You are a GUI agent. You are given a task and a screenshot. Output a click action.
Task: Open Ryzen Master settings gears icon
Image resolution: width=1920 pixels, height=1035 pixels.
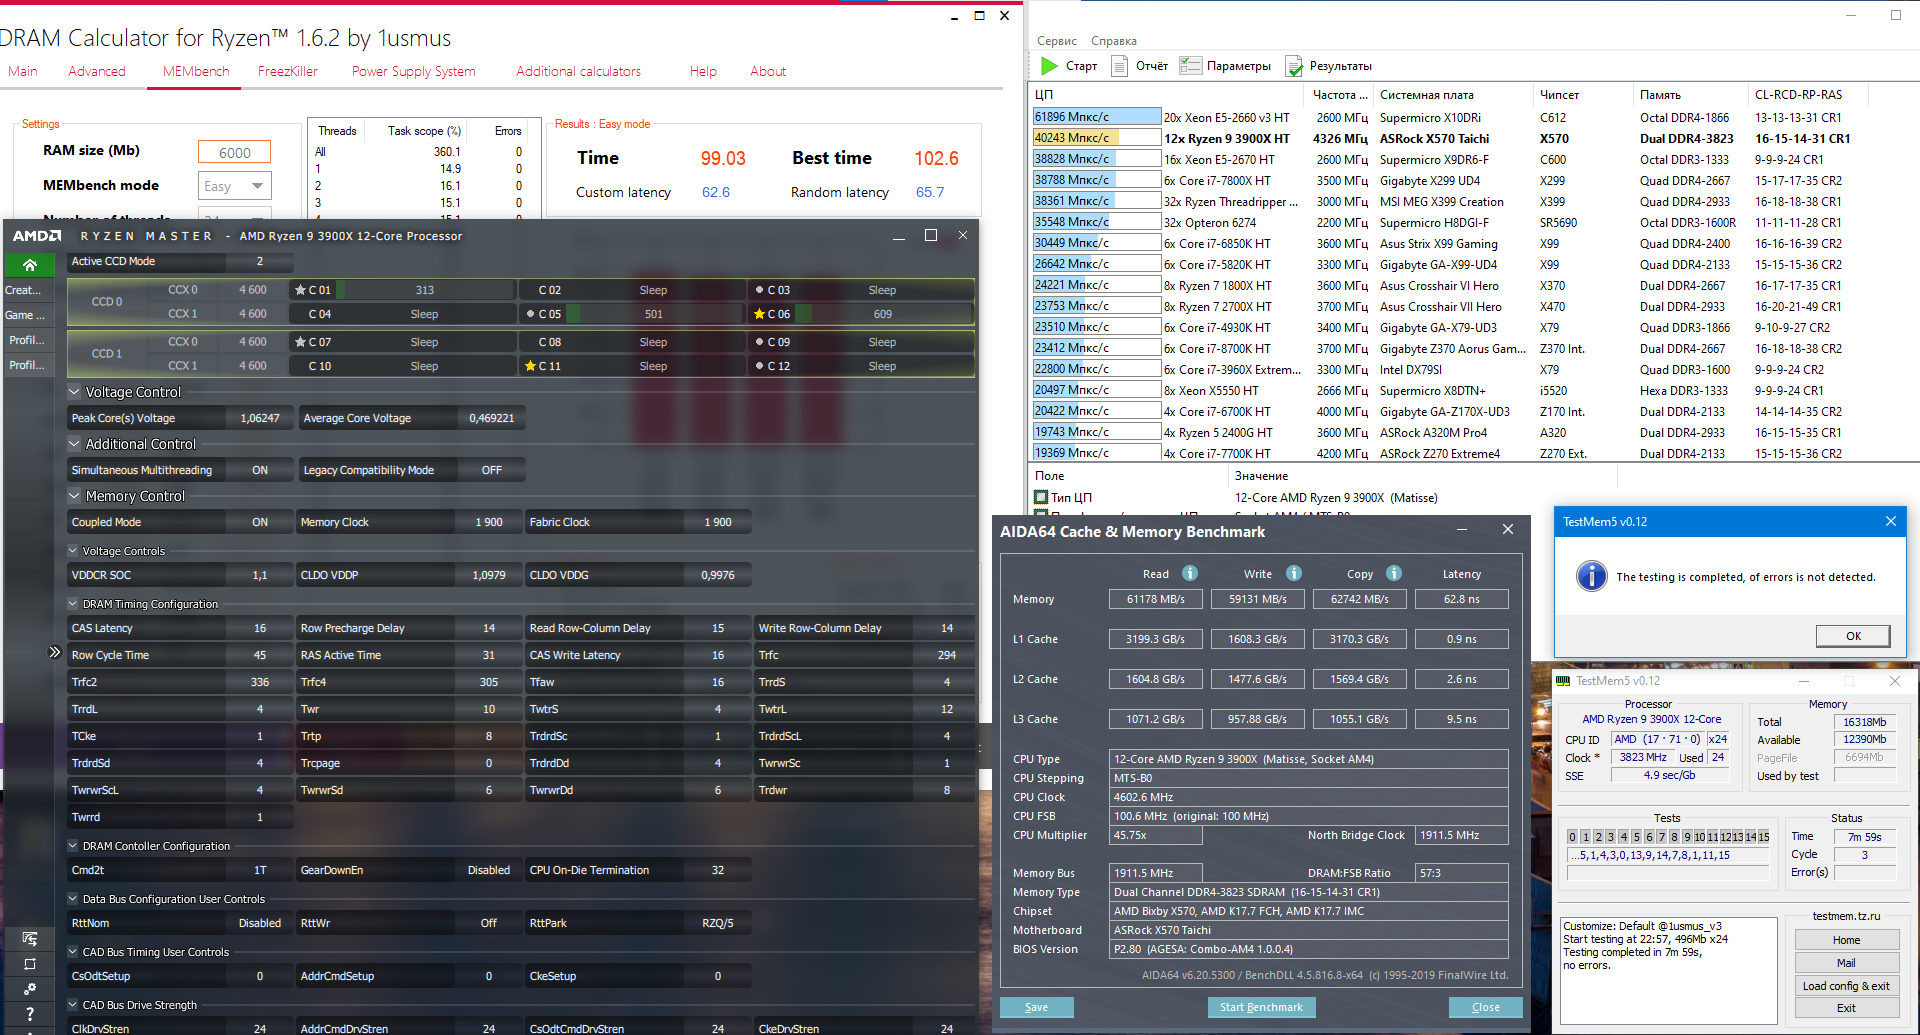click(x=30, y=988)
